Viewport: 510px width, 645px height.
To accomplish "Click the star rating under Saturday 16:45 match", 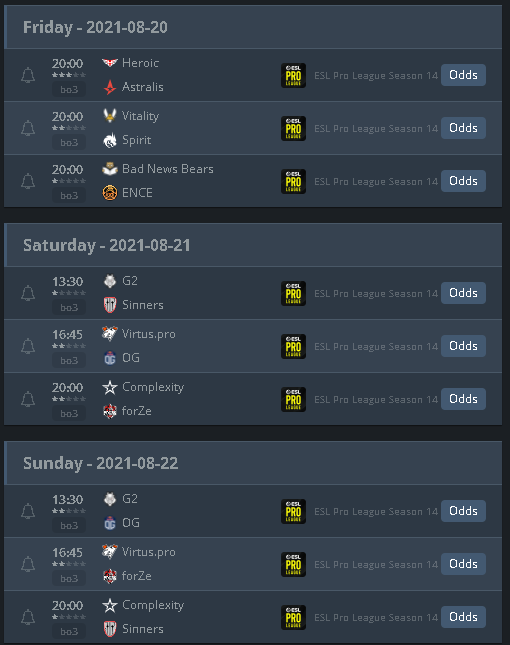I will click(69, 346).
